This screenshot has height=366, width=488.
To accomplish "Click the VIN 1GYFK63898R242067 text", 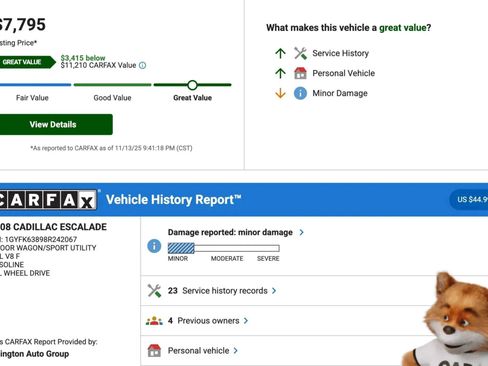I will pos(41,239).
